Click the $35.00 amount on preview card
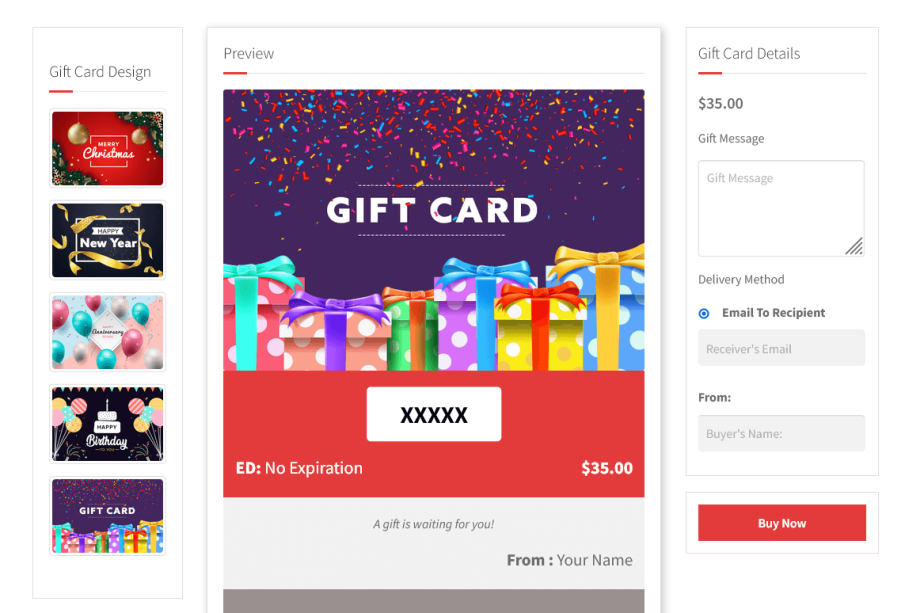Image resolution: width=905 pixels, height=613 pixels. click(x=607, y=468)
